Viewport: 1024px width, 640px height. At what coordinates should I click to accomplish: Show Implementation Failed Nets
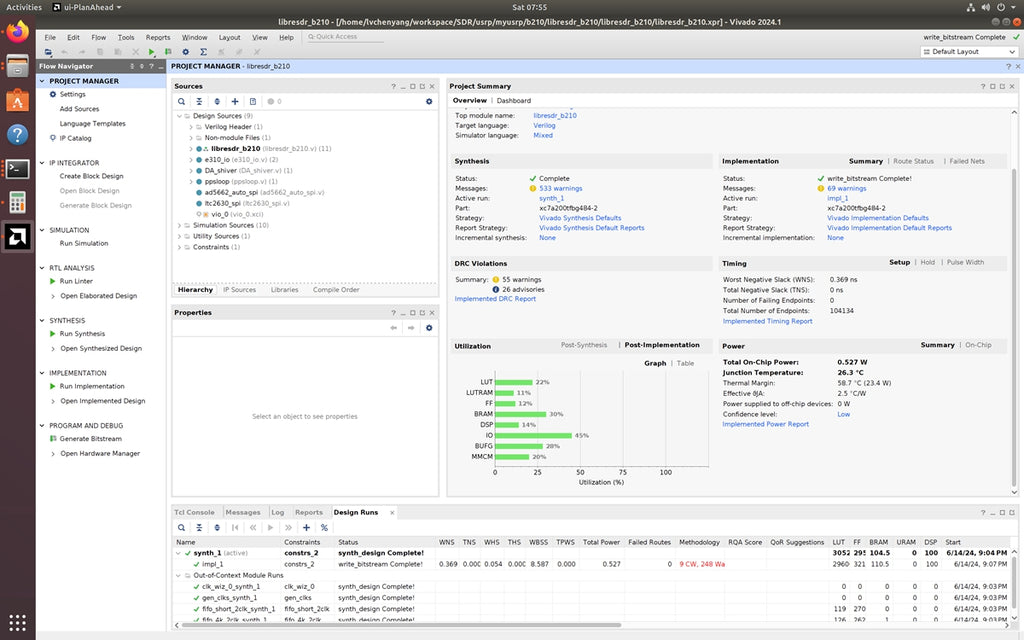(x=967, y=161)
